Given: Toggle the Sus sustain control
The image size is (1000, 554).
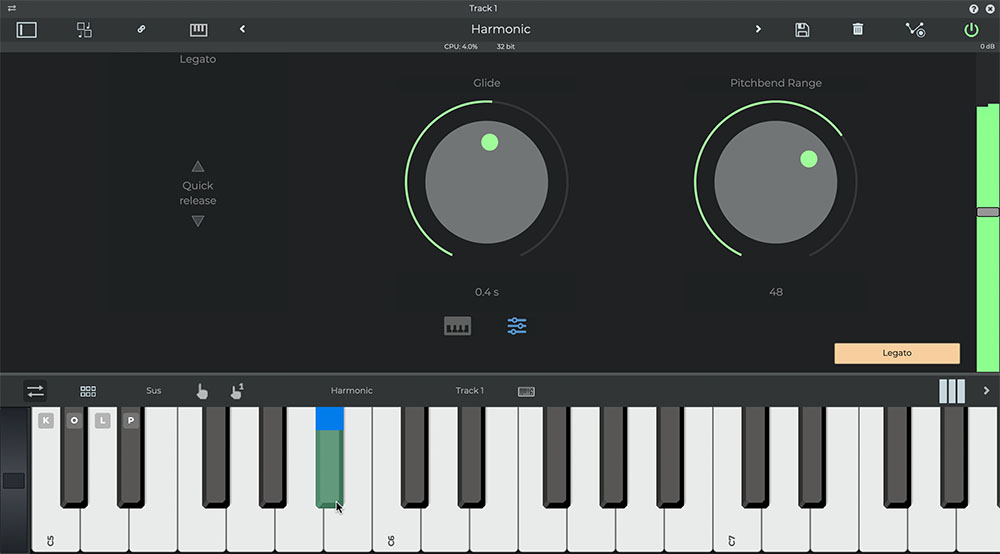Looking at the screenshot, I should [x=153, y=391].
